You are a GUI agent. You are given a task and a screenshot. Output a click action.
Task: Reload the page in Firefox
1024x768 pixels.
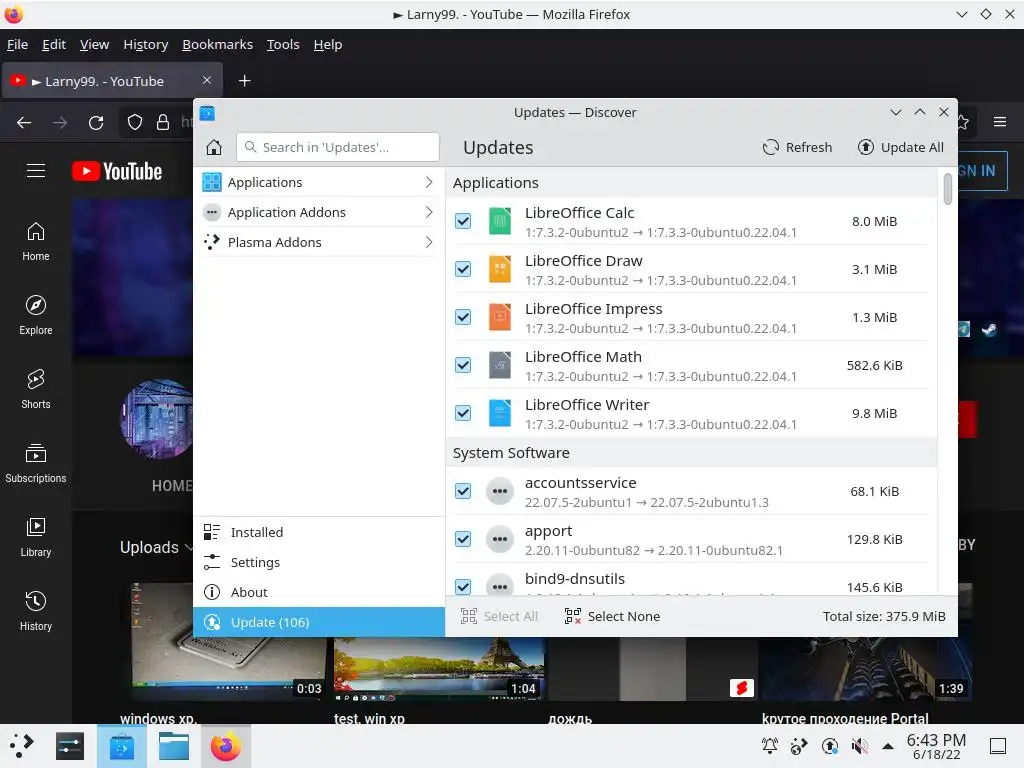96,123
